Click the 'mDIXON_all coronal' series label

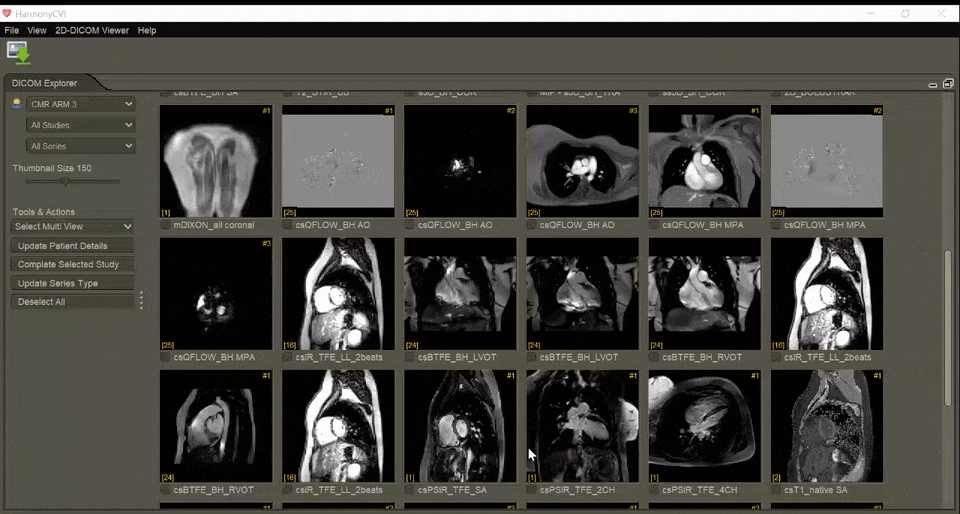coord(214,225)
